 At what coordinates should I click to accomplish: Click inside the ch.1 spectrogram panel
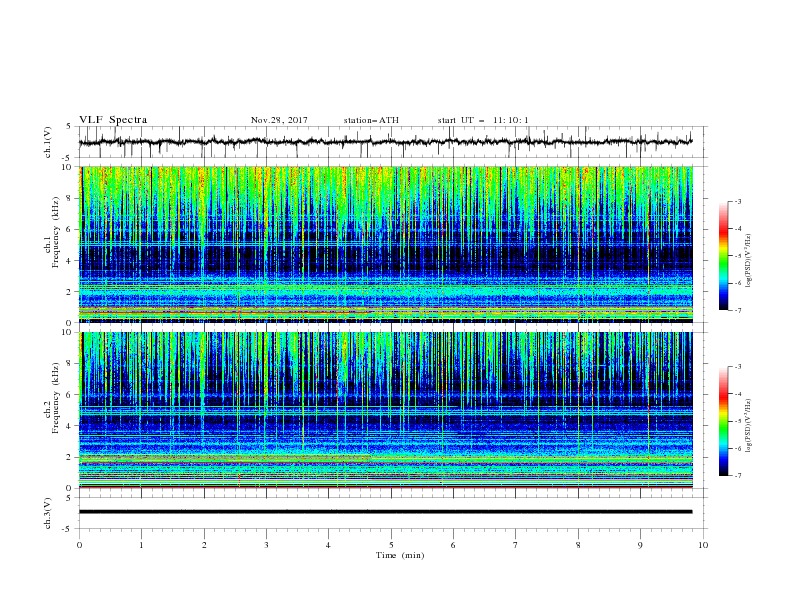(x=386, y=244)
